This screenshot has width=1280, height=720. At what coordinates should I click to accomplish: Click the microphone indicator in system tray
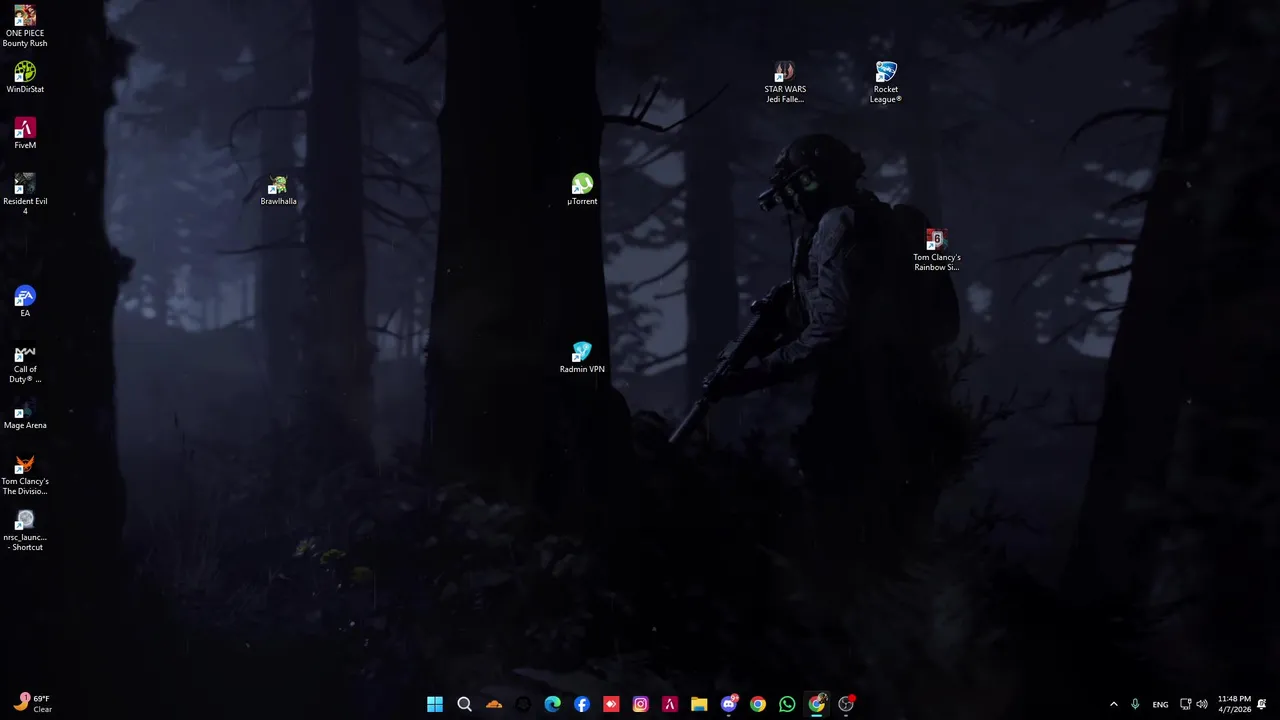1135,704
